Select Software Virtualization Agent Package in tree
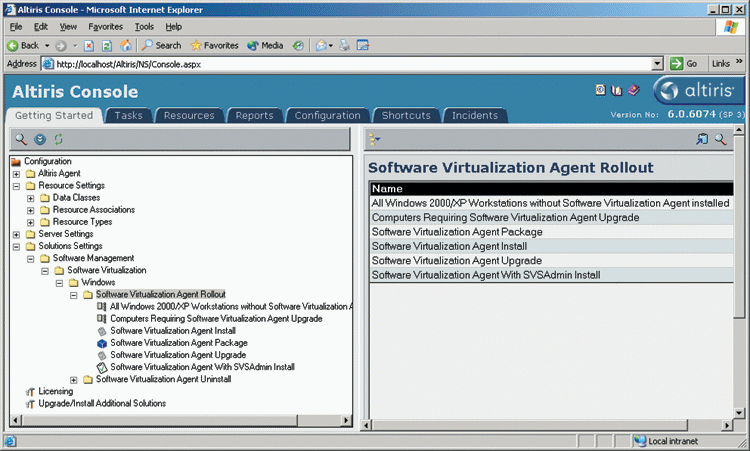Image resolution: width=750 pixels, height=451 pixels. click(179, 343)
